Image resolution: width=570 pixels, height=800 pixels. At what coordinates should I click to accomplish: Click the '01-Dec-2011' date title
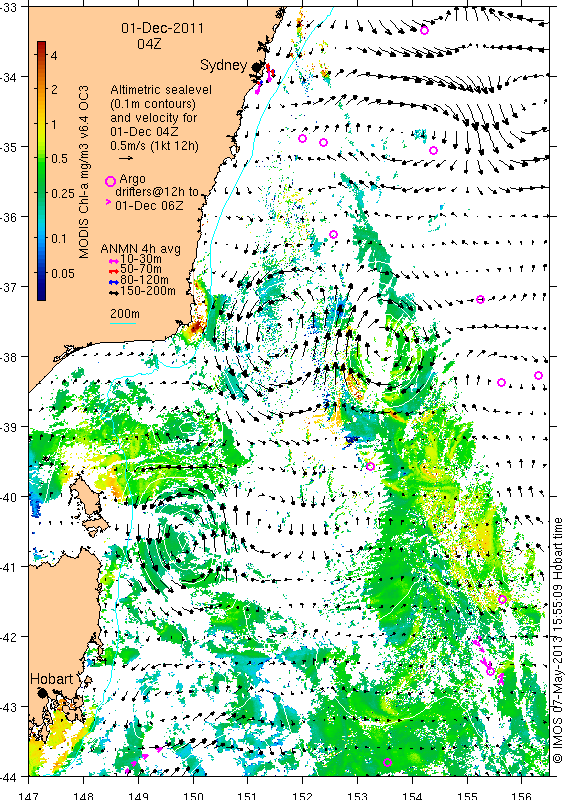[x=162, y=28]
